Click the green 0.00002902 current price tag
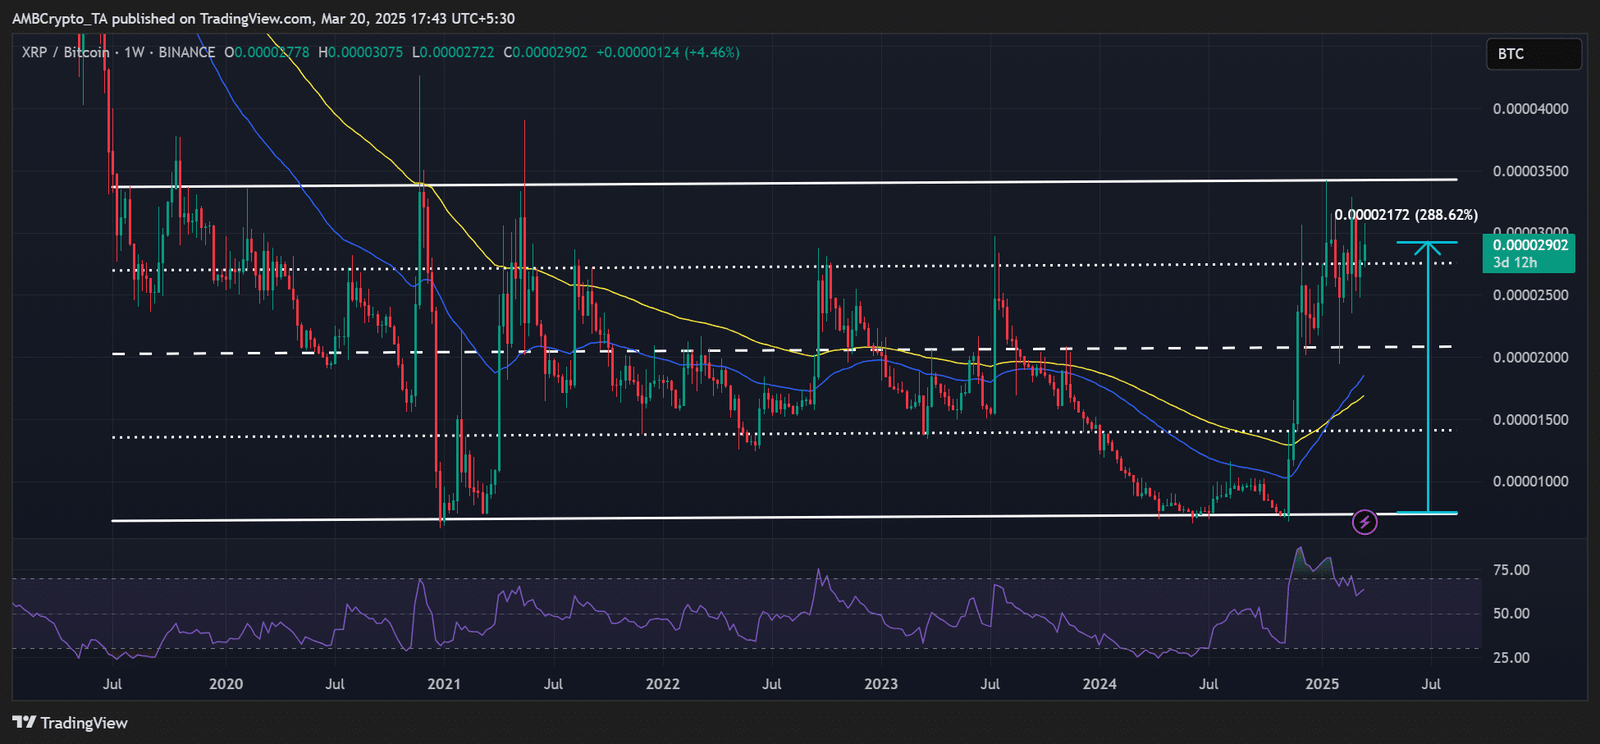Screen dimensions: 1600x744 [x=1530, y=253]
